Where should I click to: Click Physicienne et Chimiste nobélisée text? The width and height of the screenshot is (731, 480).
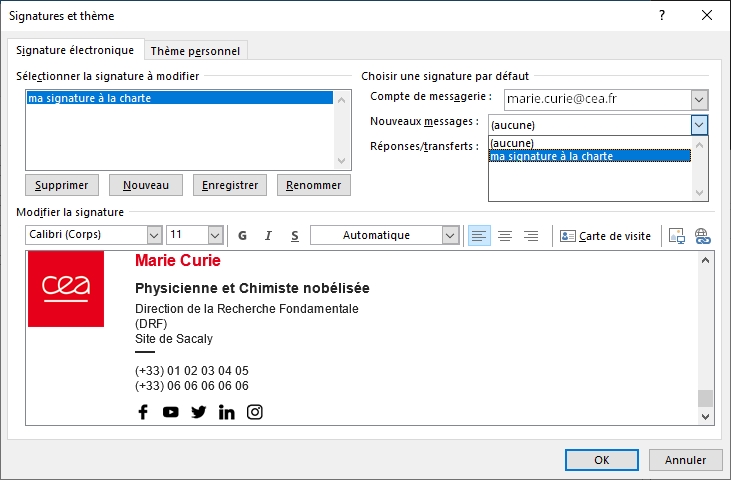[252, 288]
